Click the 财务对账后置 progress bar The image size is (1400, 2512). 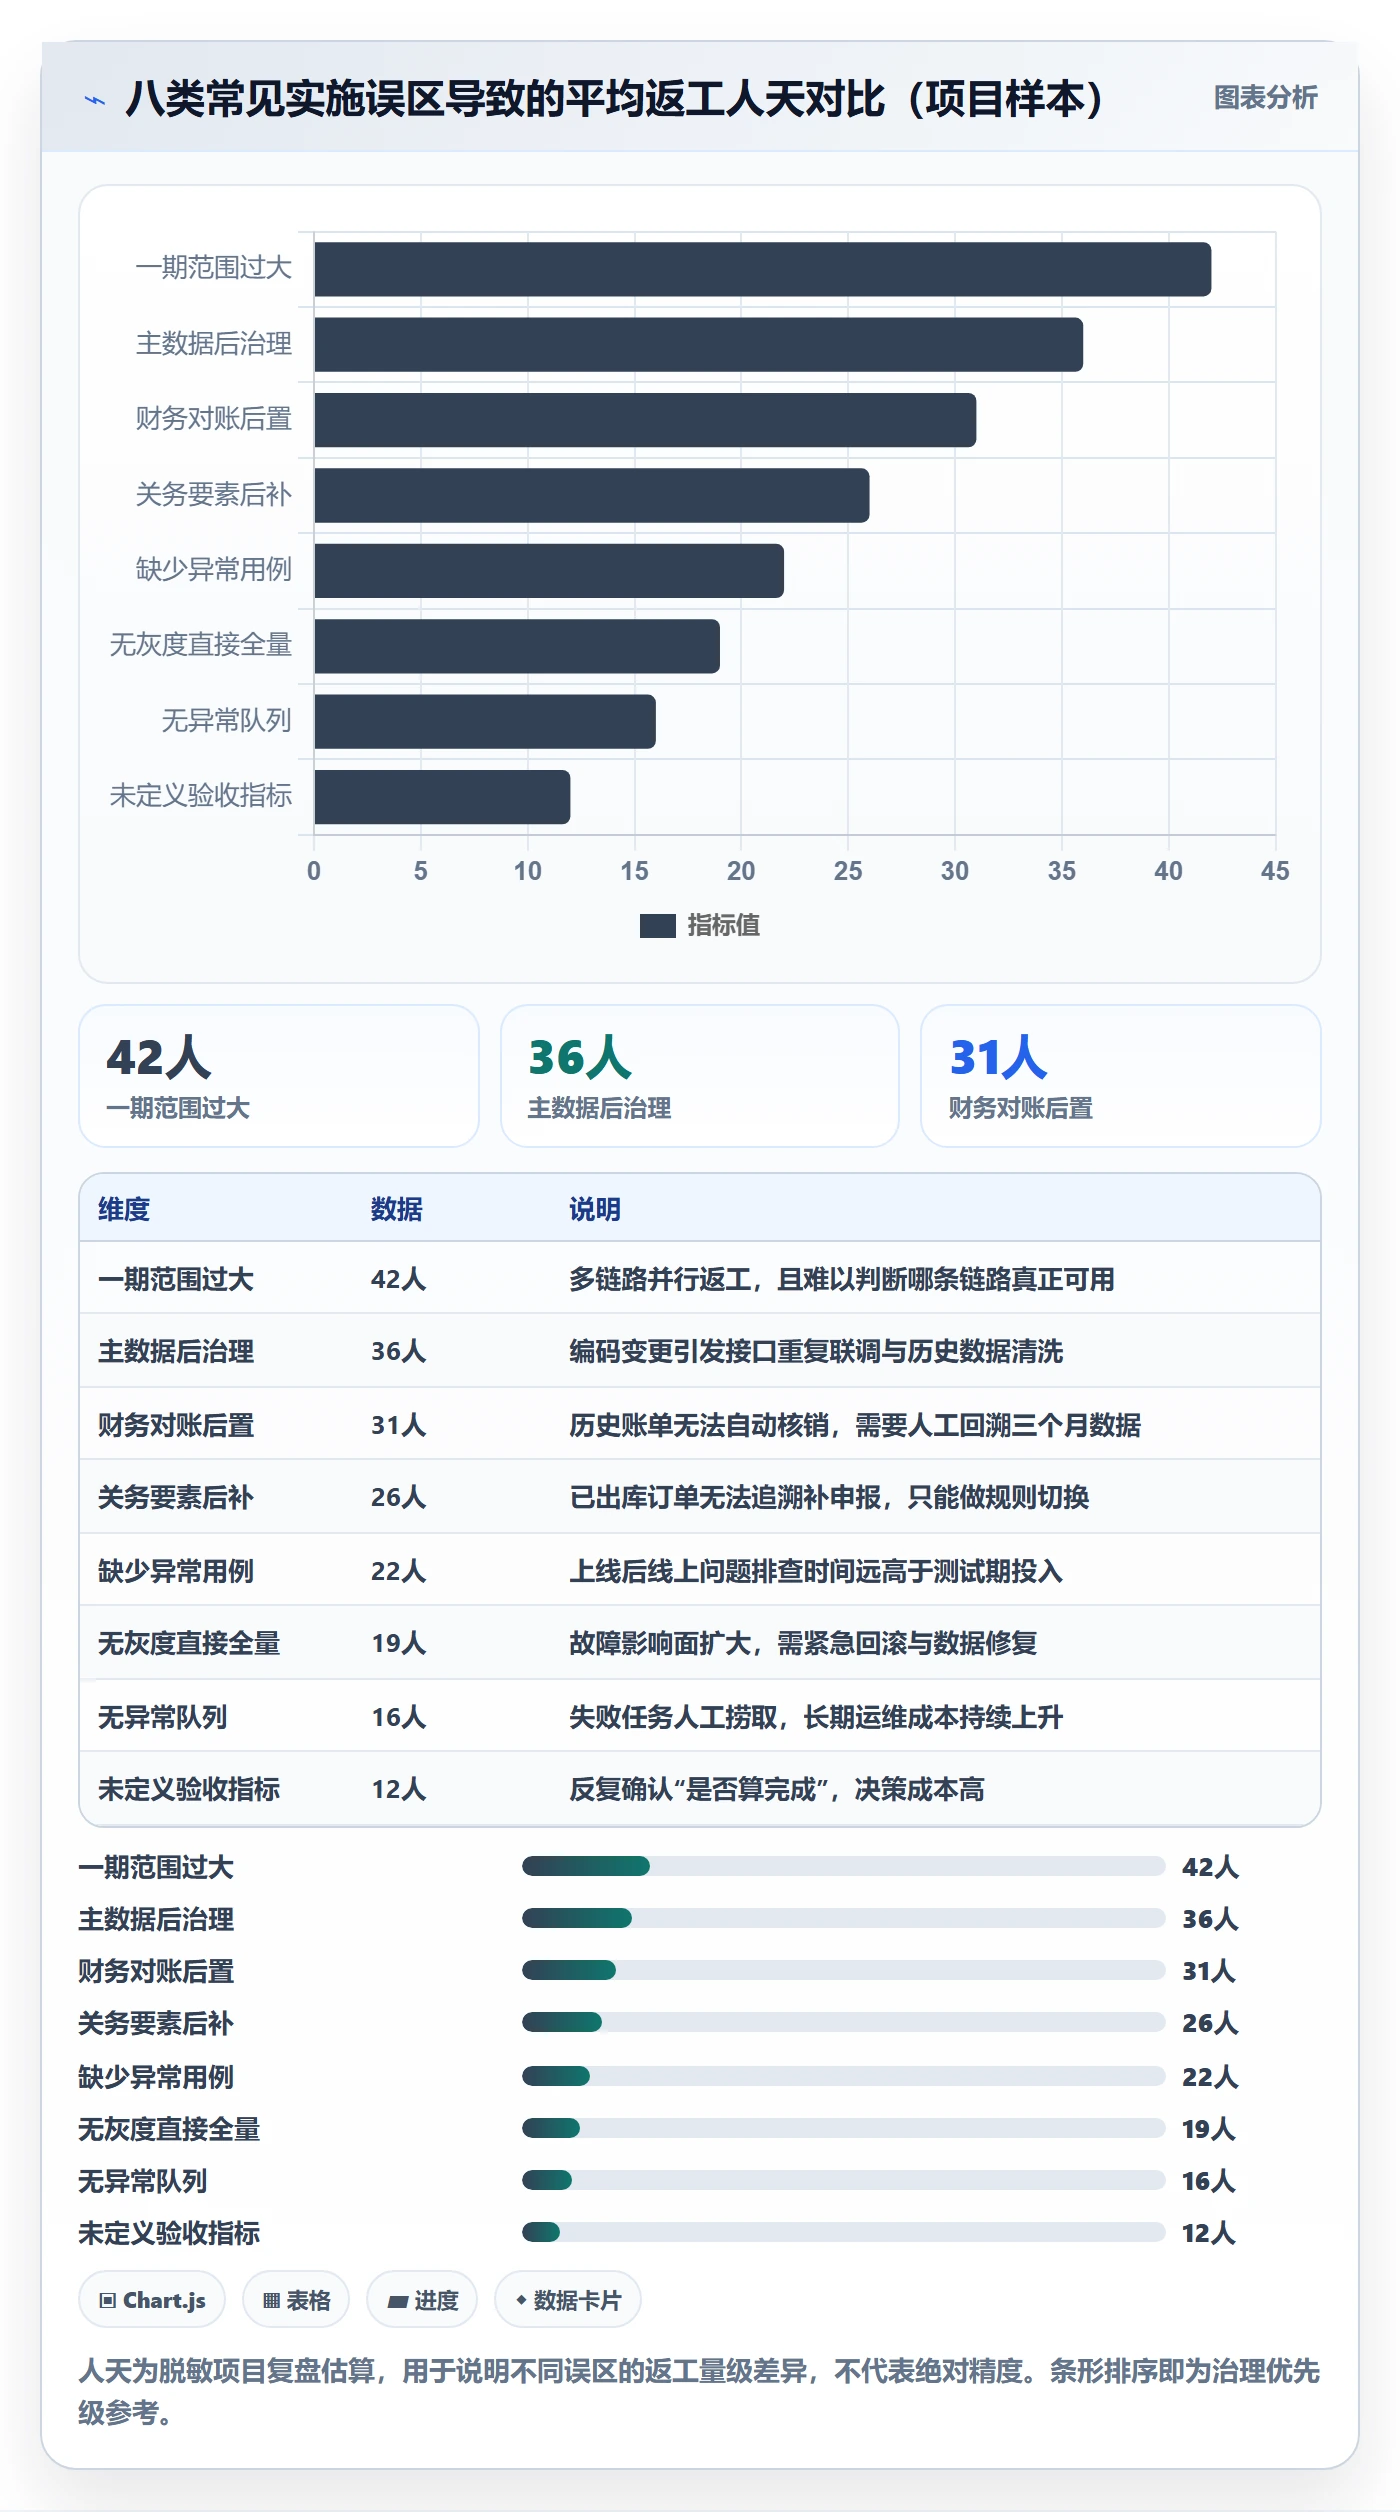(x=843, y=1970)
